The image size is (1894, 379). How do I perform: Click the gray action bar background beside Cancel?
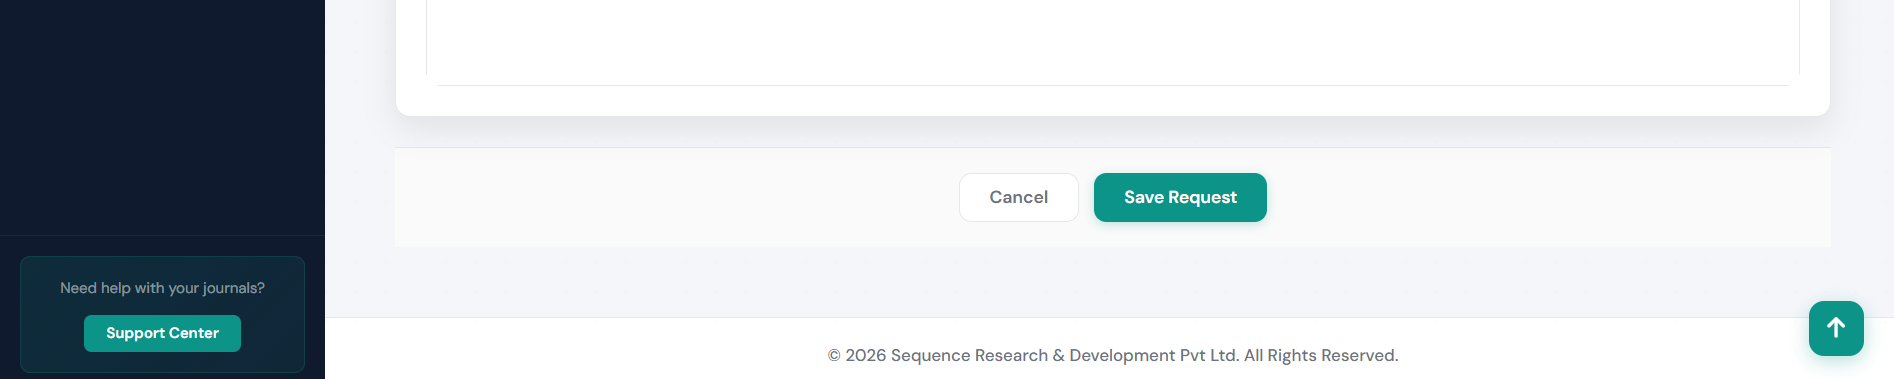click(680, 197)
